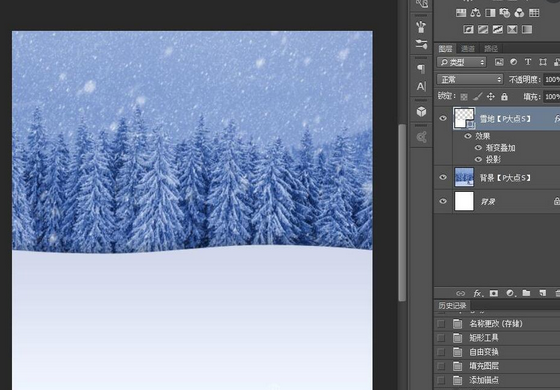Click the 不透明度 opacity value field
The width and height of the screenshot is (560, 390).
(x=551, y=79)
